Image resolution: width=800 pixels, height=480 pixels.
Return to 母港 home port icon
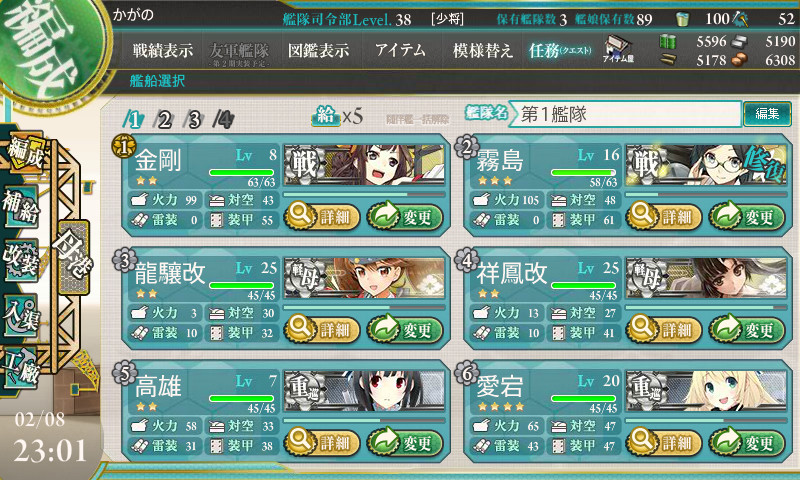[74, 257]
